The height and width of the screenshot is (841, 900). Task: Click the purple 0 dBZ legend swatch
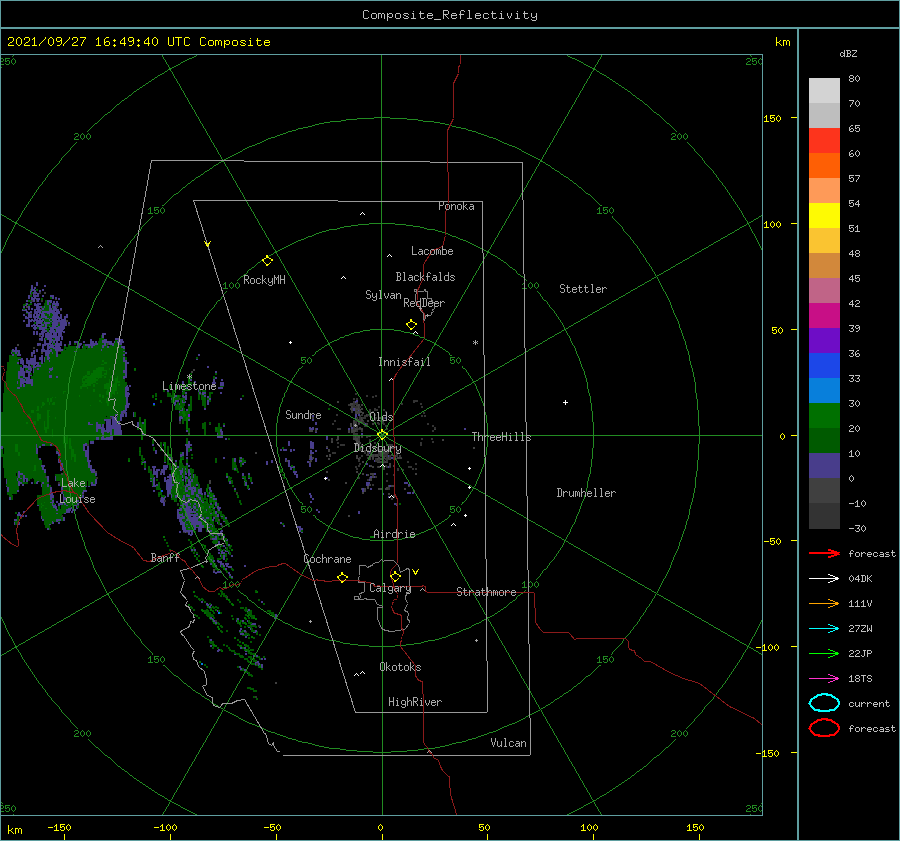[824, 465]
